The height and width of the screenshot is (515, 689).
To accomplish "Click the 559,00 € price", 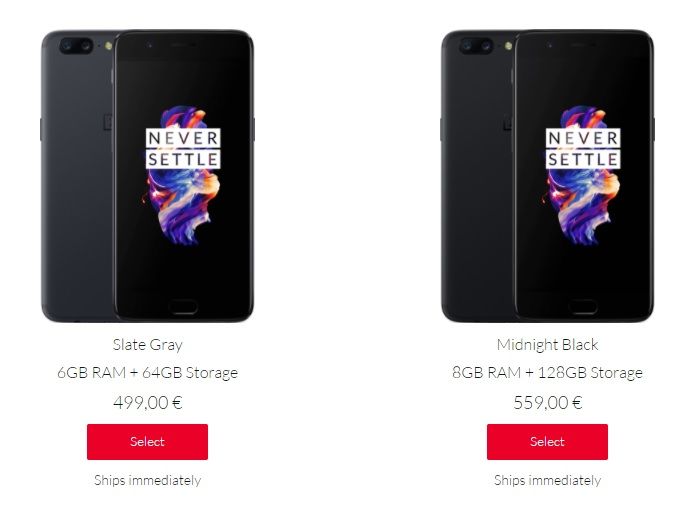I will (x=548, y=403).
